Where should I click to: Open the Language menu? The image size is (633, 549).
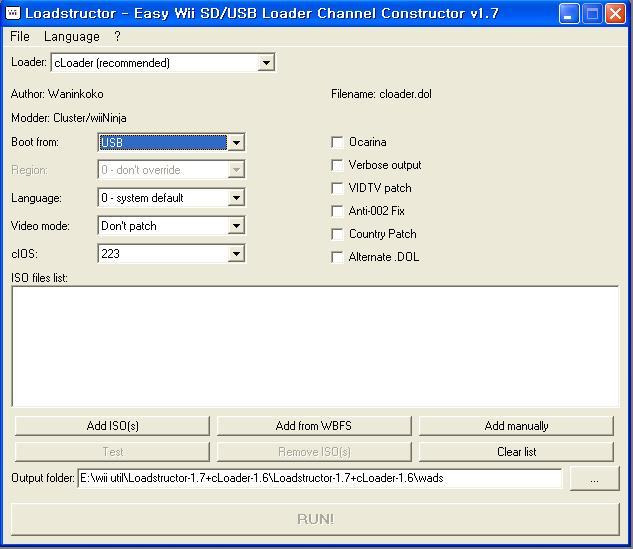click(x=72, y=36)
